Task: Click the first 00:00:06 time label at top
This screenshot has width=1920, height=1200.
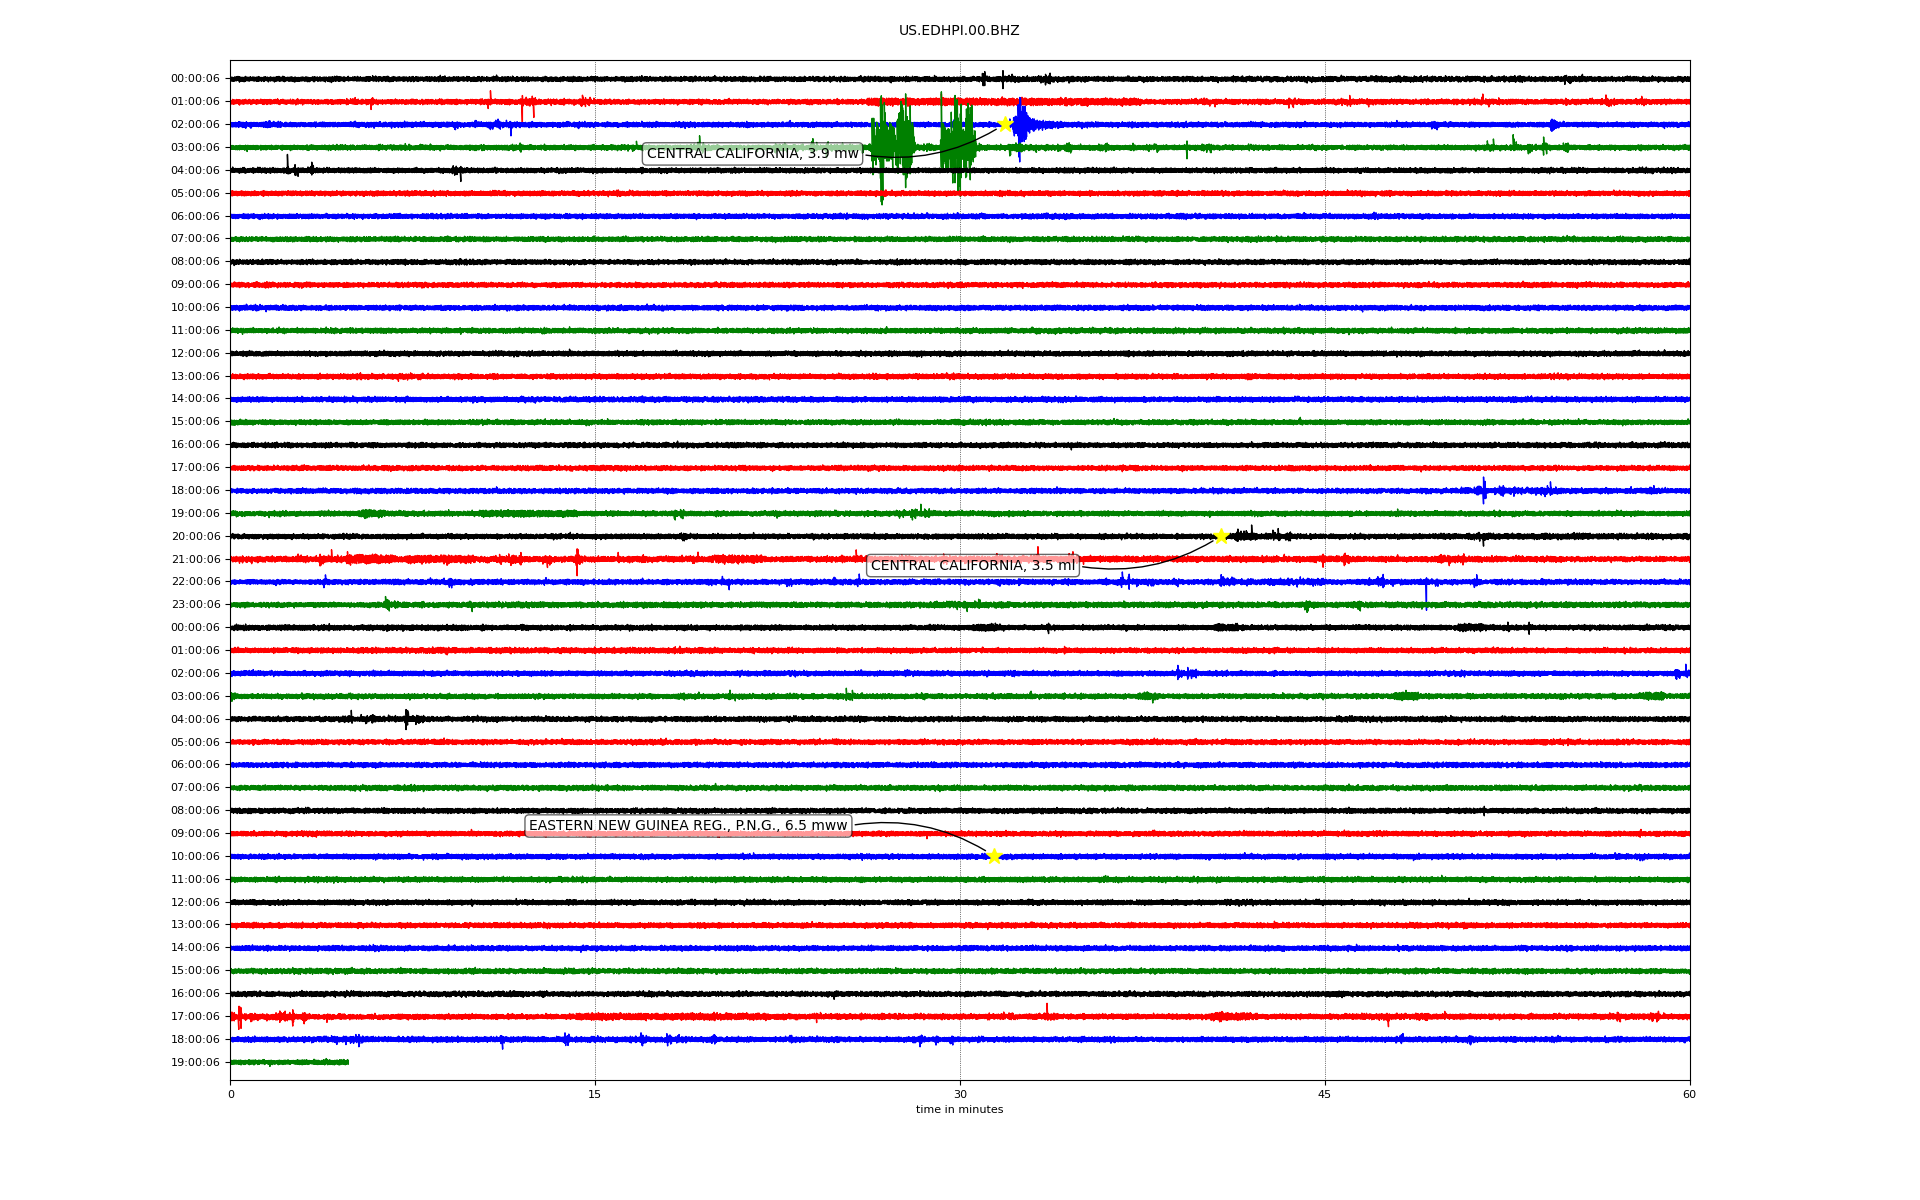Action: coord(195,79)
